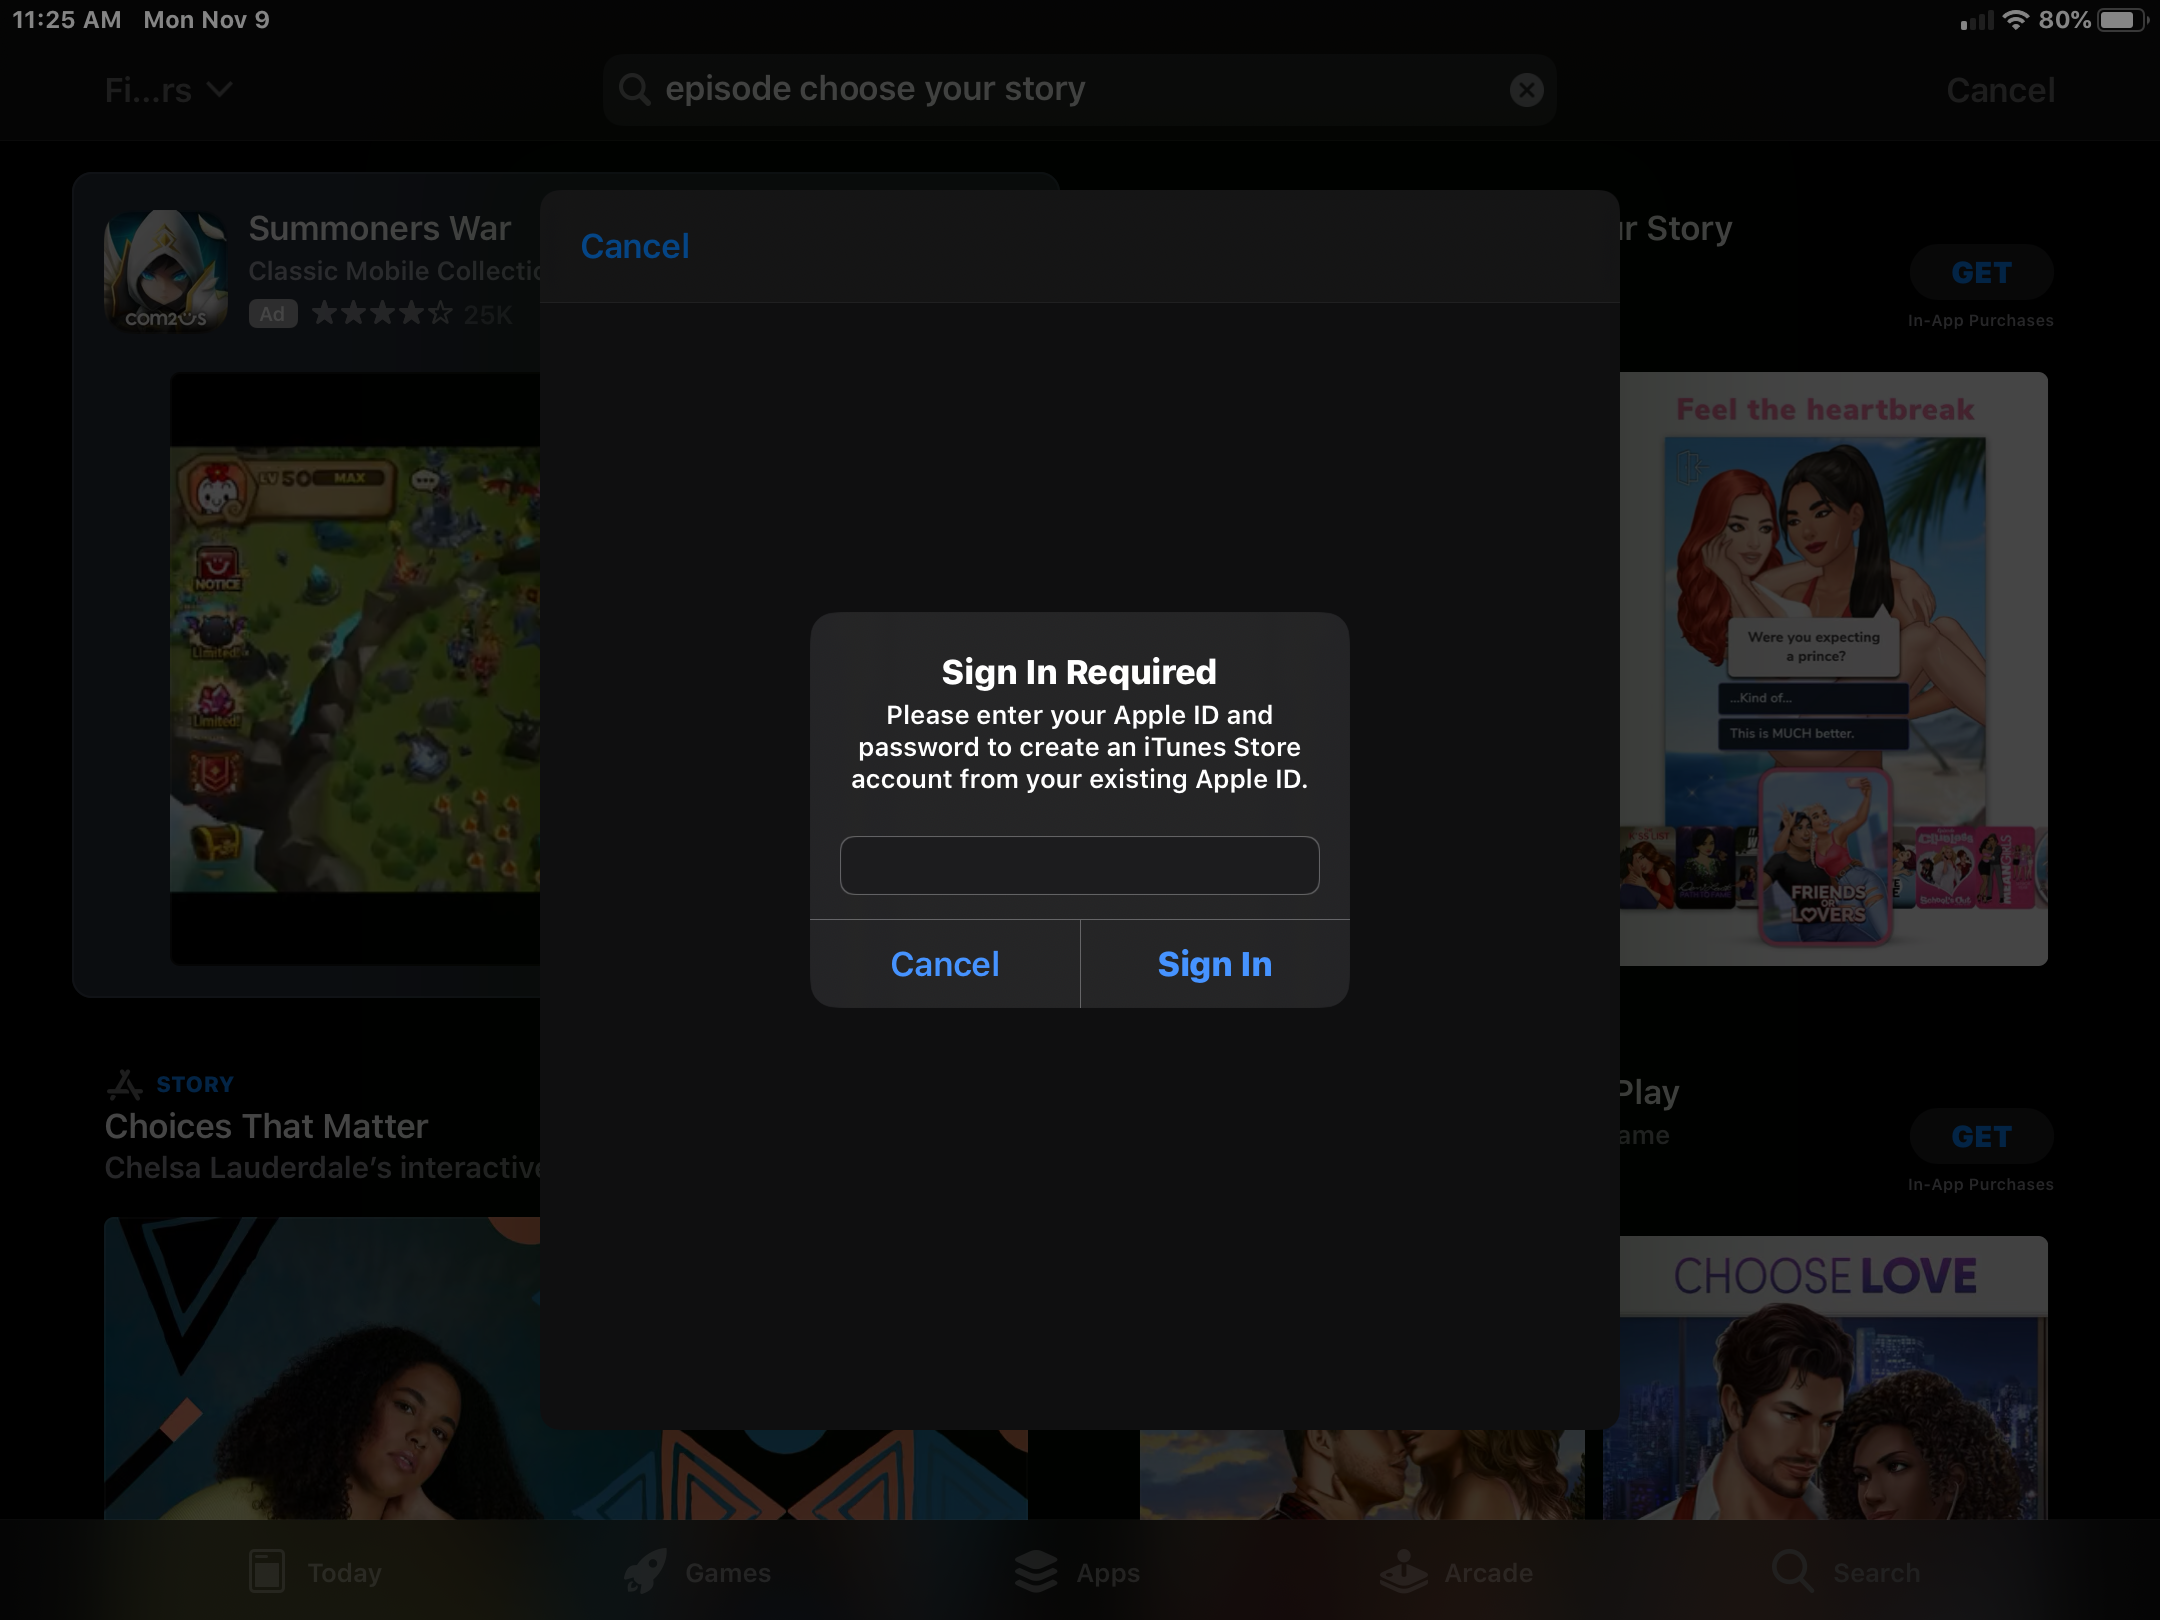Tap the magnifier icon in search bar

pos(634,90)
